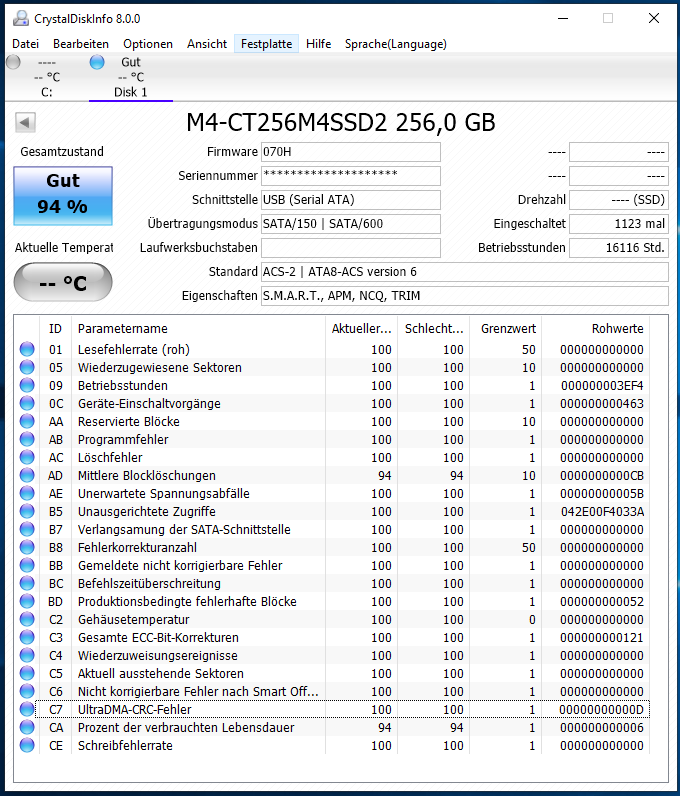Click the CrystalDiskInfo title bar icon
Image resolution: width=680 pixels, height=796 pixels.
click(21, 18)
